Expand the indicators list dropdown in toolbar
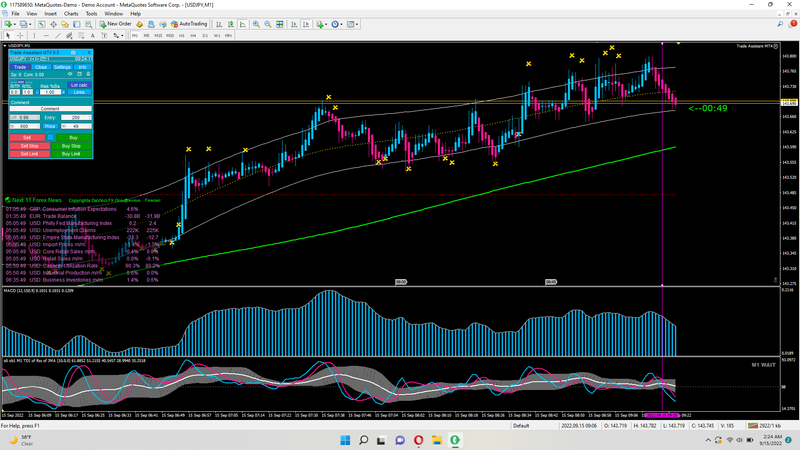The height and width of the screenshot is (450, 800). 326,24
